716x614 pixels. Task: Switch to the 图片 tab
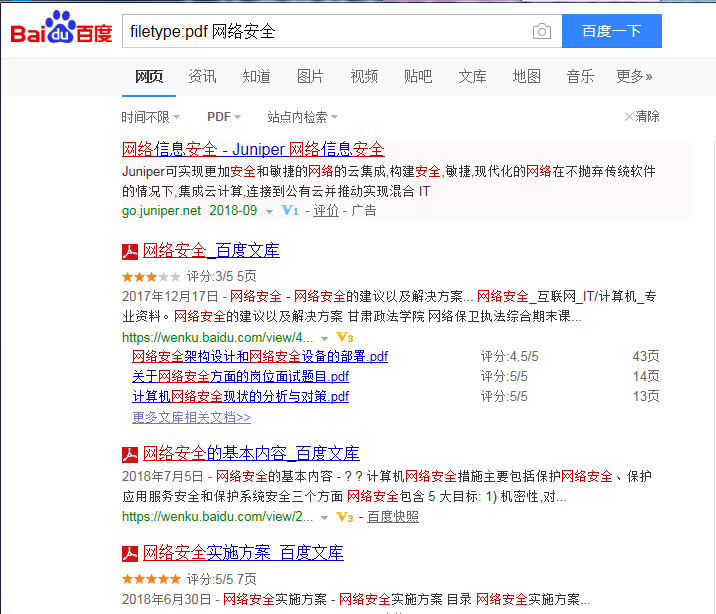(x=310, y=76)
